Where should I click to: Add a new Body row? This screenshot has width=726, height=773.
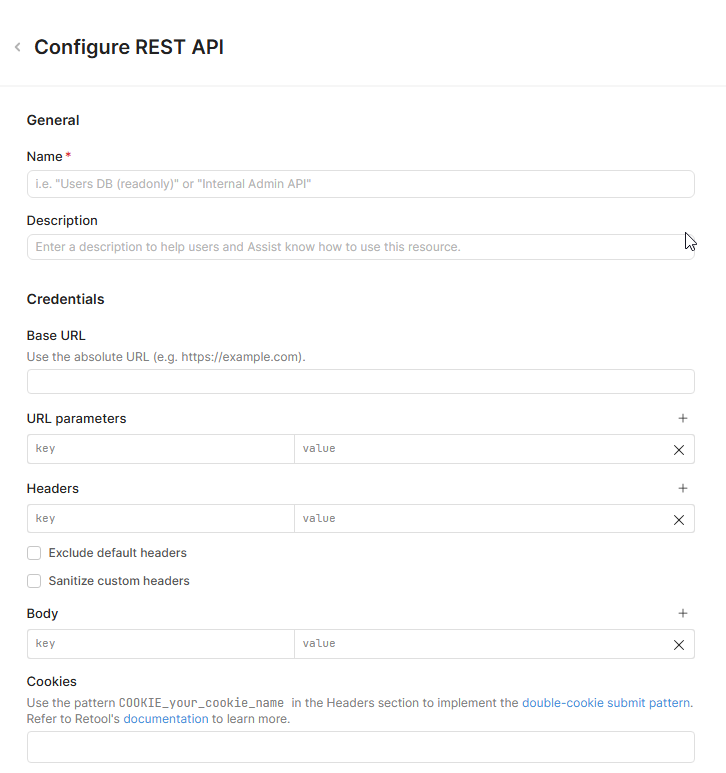tap(683, 614)
